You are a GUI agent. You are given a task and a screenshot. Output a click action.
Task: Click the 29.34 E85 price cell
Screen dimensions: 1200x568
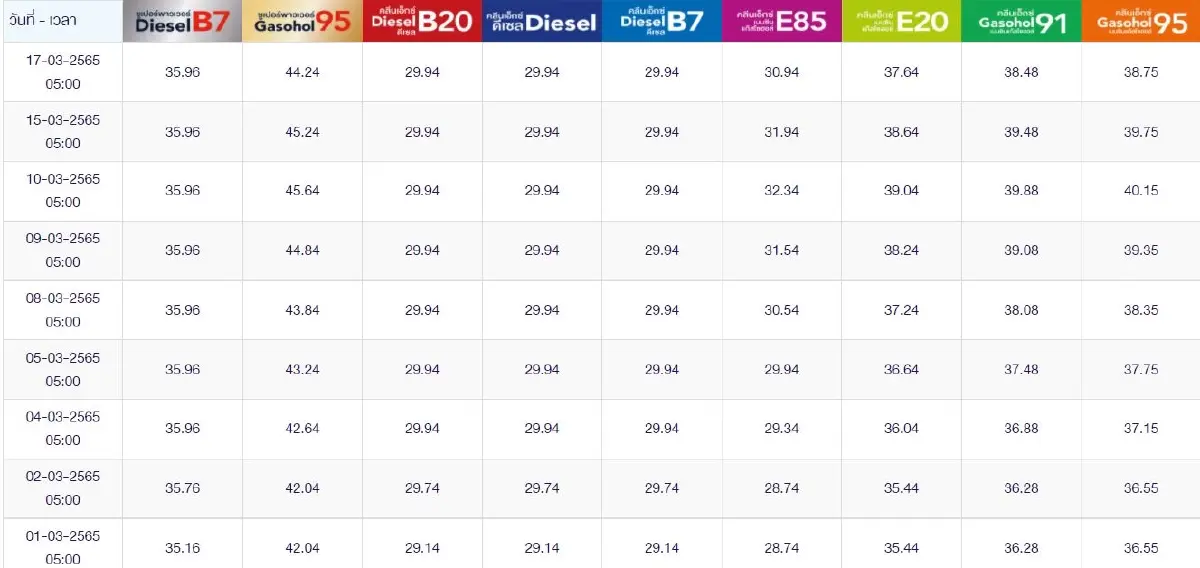point(782,428)
